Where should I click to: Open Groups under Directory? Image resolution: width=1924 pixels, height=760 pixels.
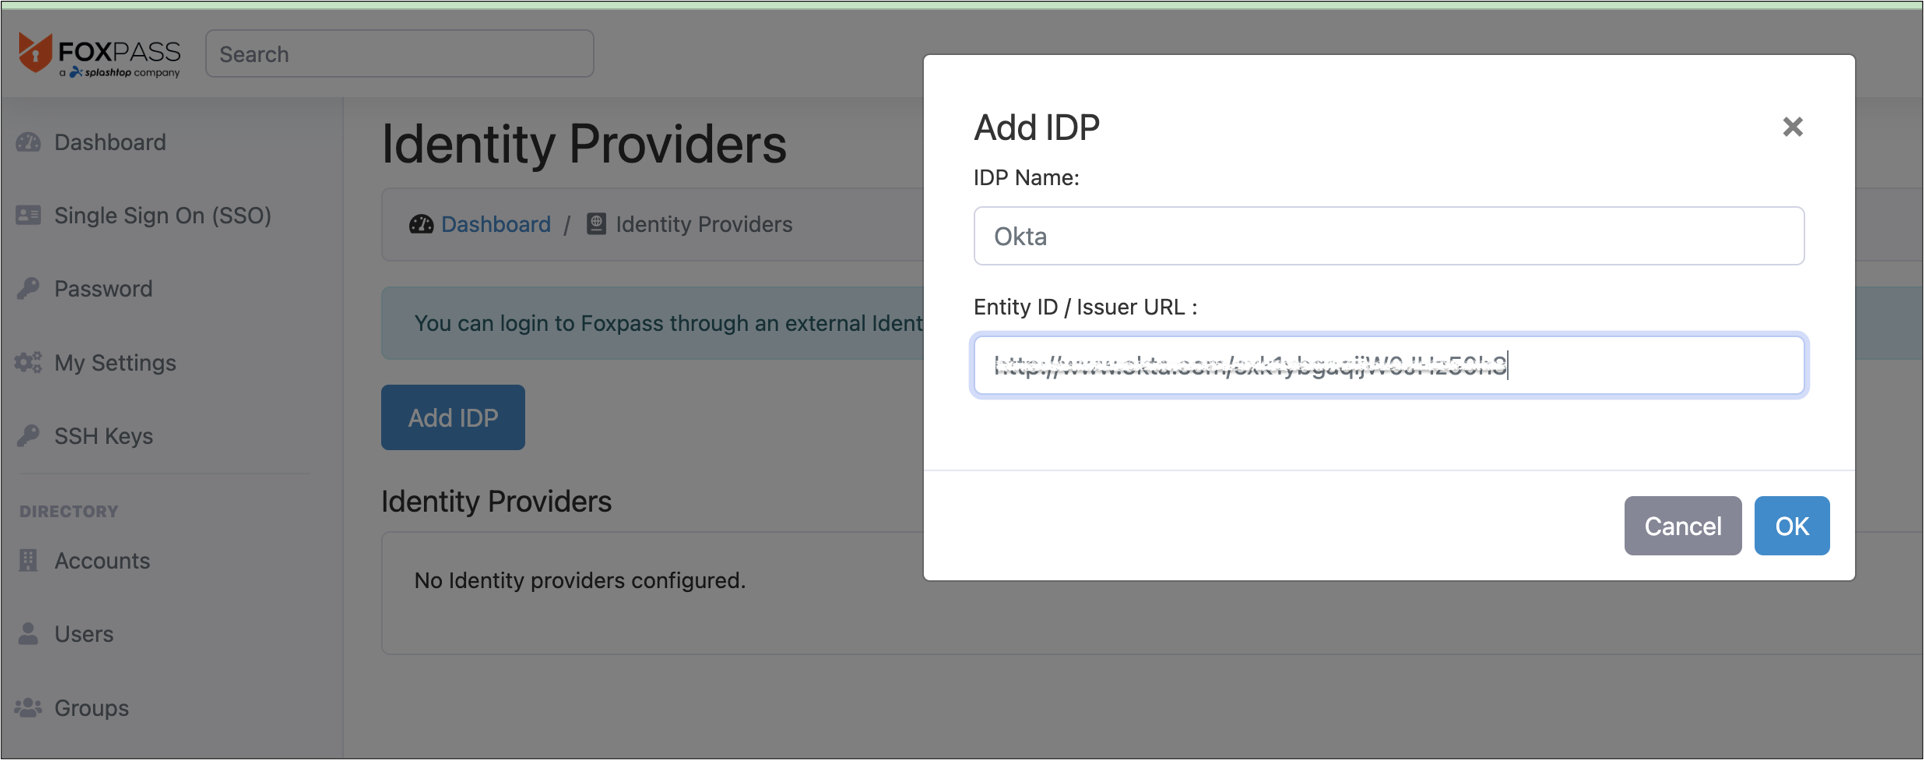91,708
